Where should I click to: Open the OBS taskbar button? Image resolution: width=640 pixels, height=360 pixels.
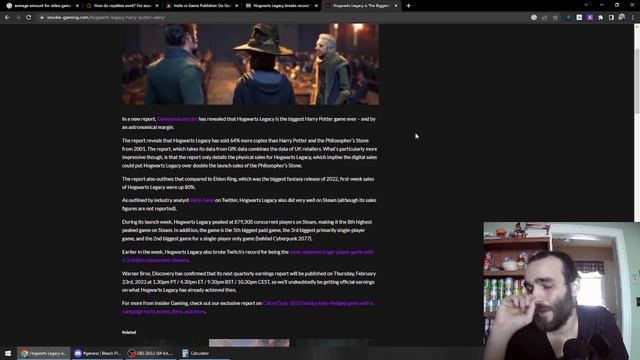151,353
